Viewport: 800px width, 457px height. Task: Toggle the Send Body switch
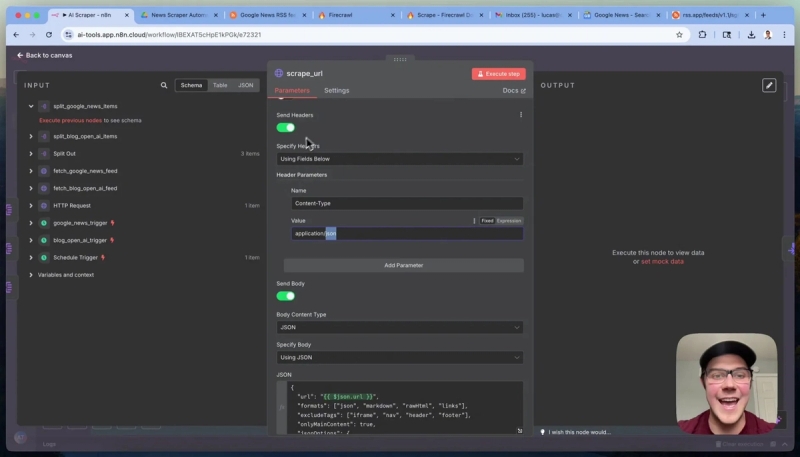[286, 296]
